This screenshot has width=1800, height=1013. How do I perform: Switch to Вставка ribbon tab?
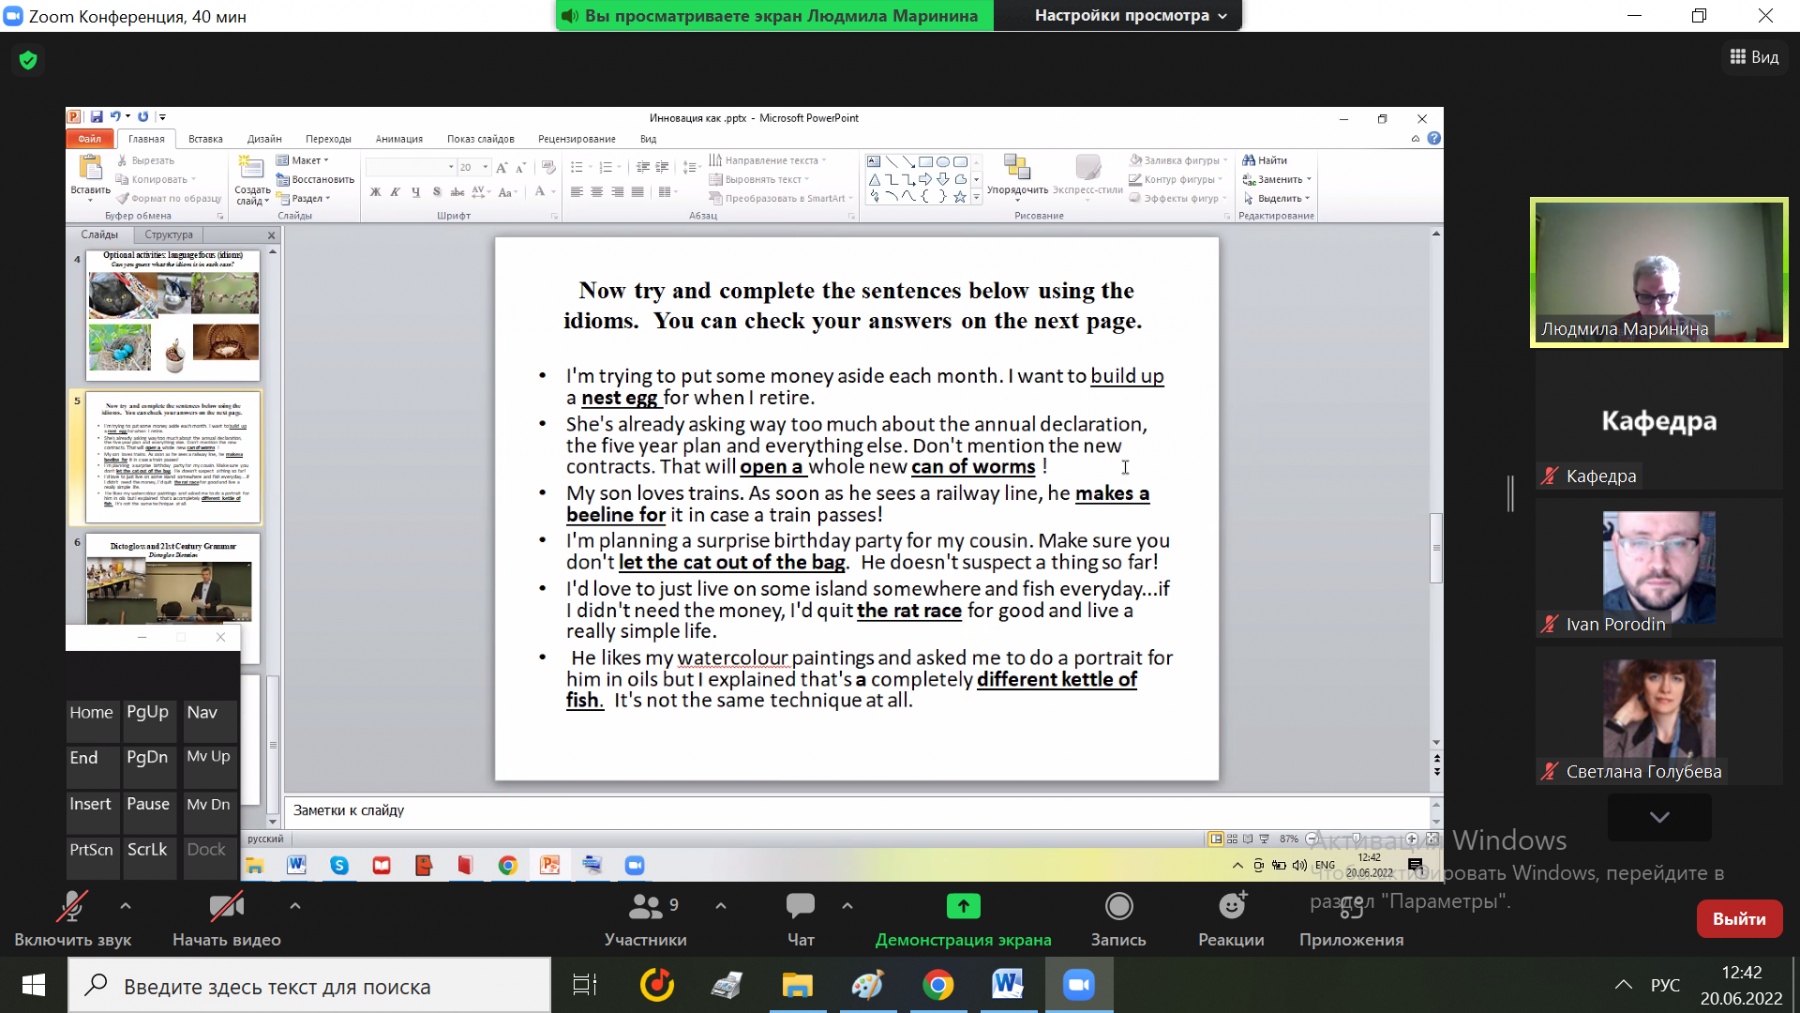pos(205,139)
